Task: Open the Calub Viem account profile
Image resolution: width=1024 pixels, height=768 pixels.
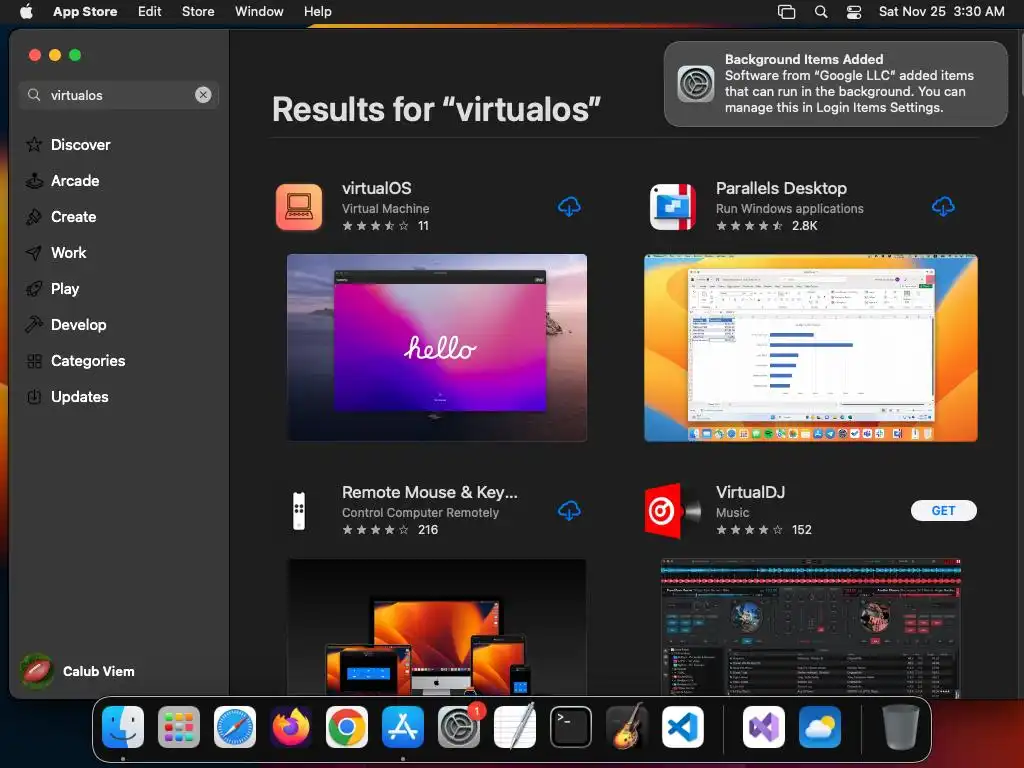Action: [x=78, y=671]
